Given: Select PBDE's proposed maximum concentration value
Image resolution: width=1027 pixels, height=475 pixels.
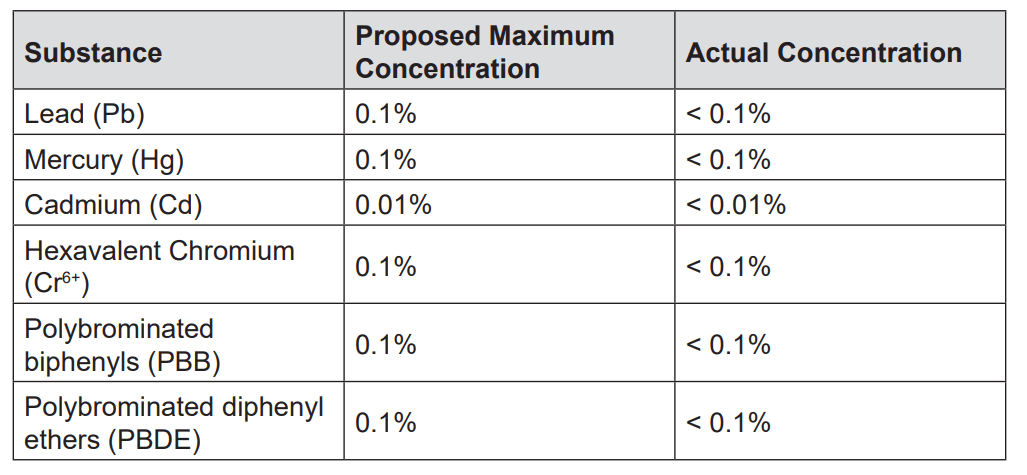Looking at the screenshot, I should [x=386, y=423].
